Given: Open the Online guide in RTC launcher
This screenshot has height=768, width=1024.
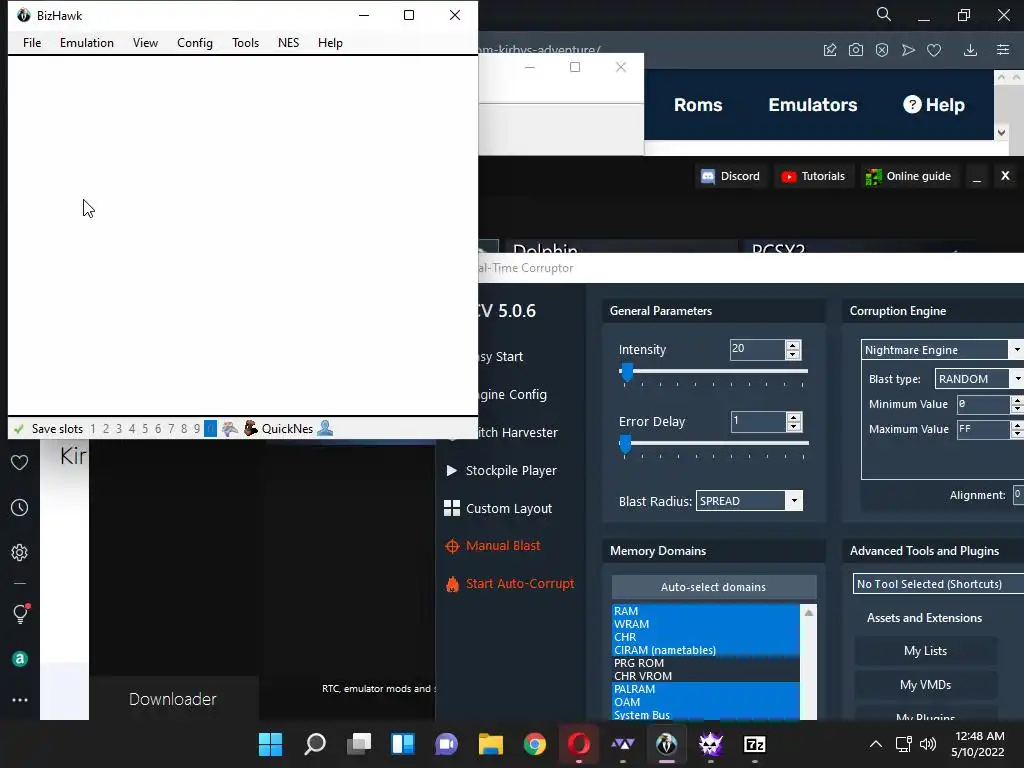Looking at the screenshot, I should [x=908, y=176].
